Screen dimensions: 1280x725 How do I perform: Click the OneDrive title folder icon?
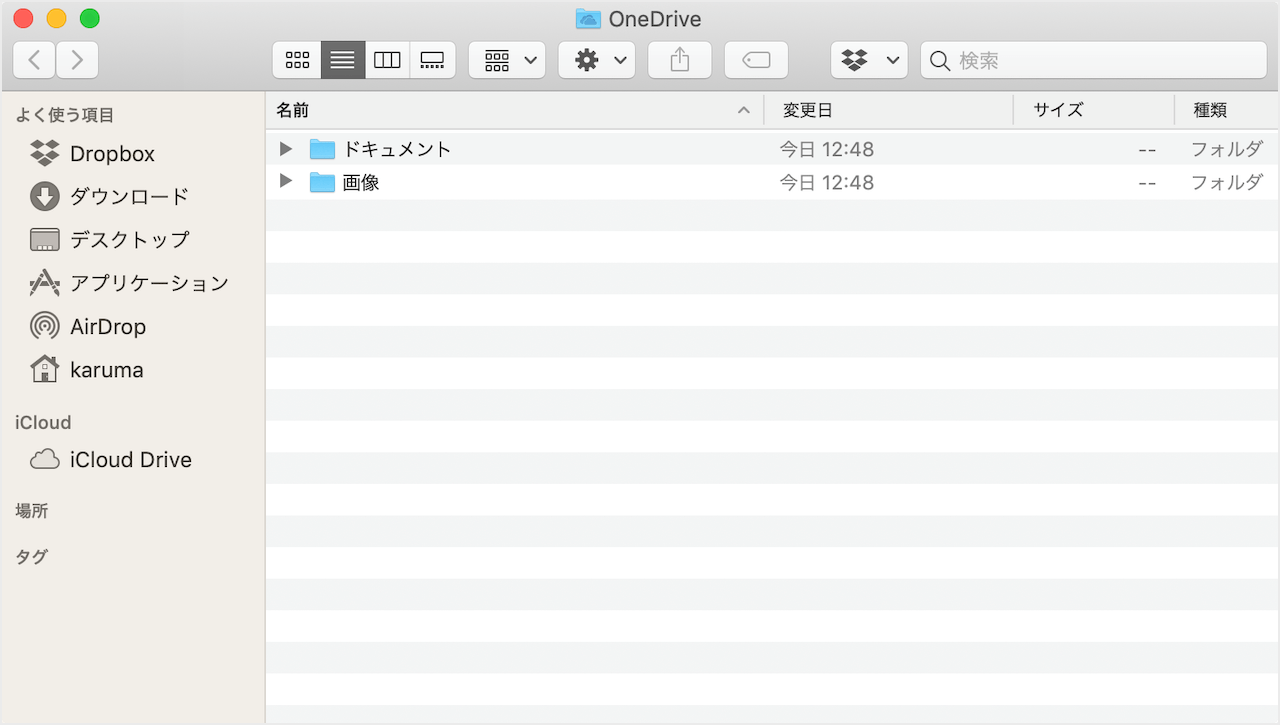click(588, 19)
